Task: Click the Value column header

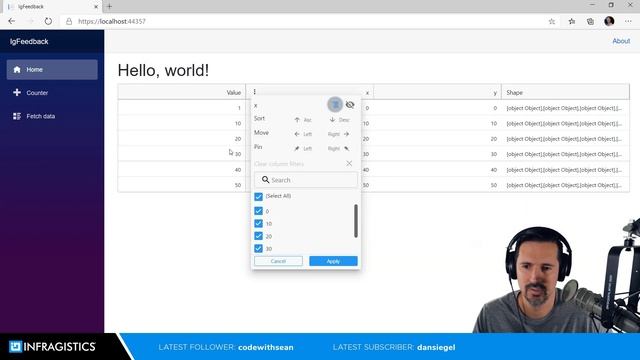Action: click(x=182, y=92)
